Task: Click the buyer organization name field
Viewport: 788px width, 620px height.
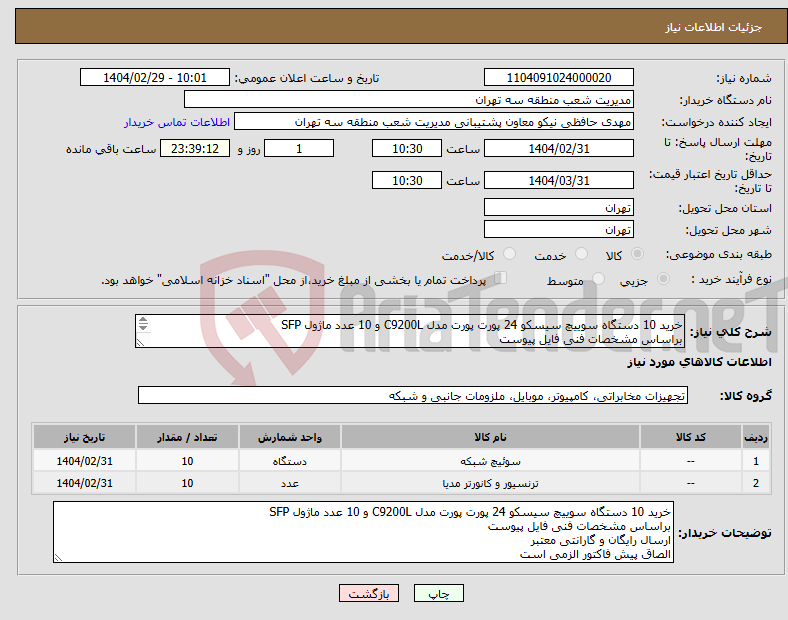Action: coord(409,99)
